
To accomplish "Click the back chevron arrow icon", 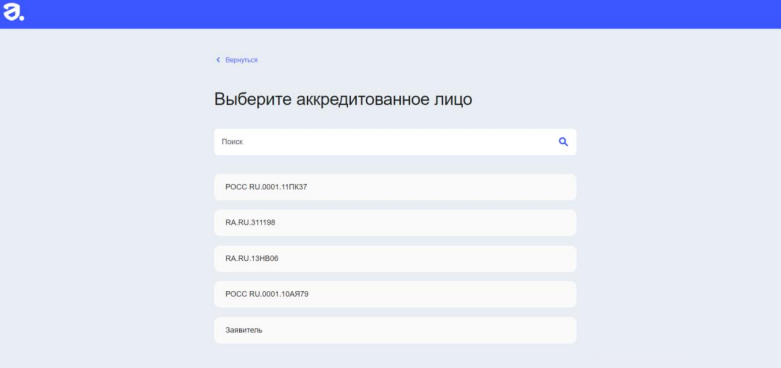I will (x=218, y=60).
